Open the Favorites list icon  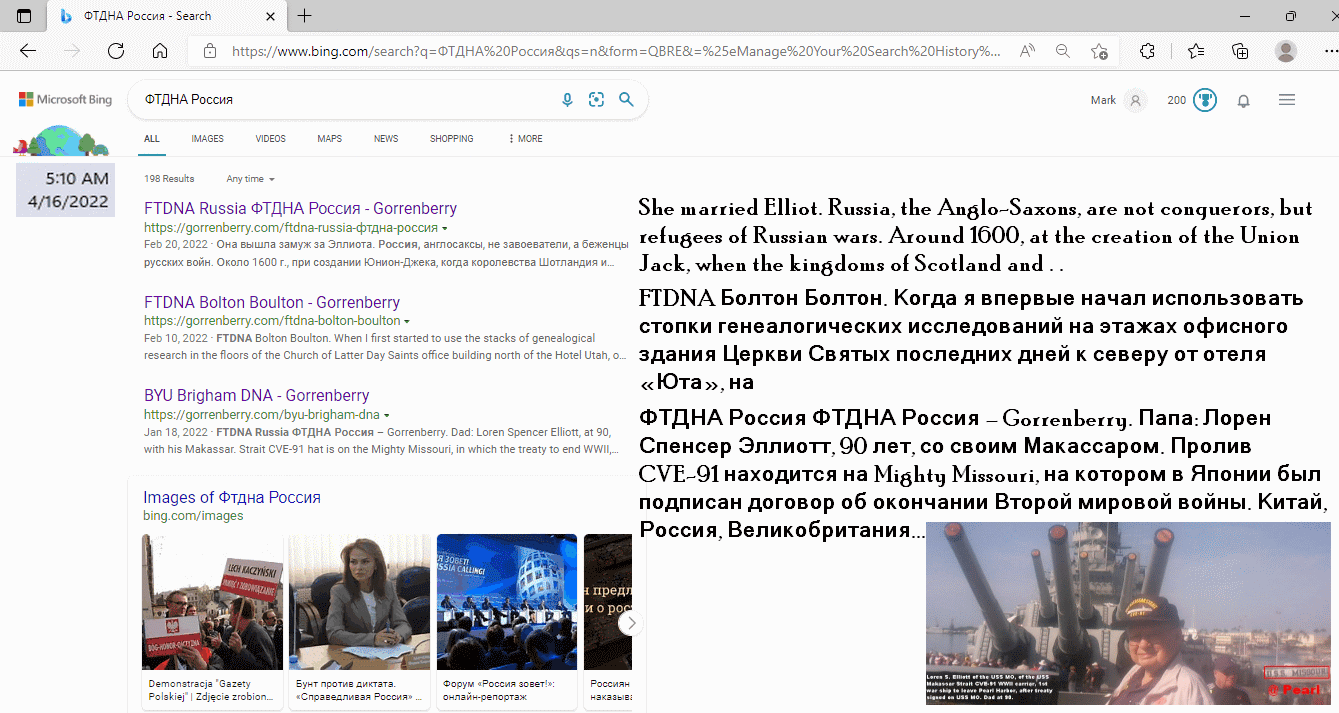pos(1196,51)
